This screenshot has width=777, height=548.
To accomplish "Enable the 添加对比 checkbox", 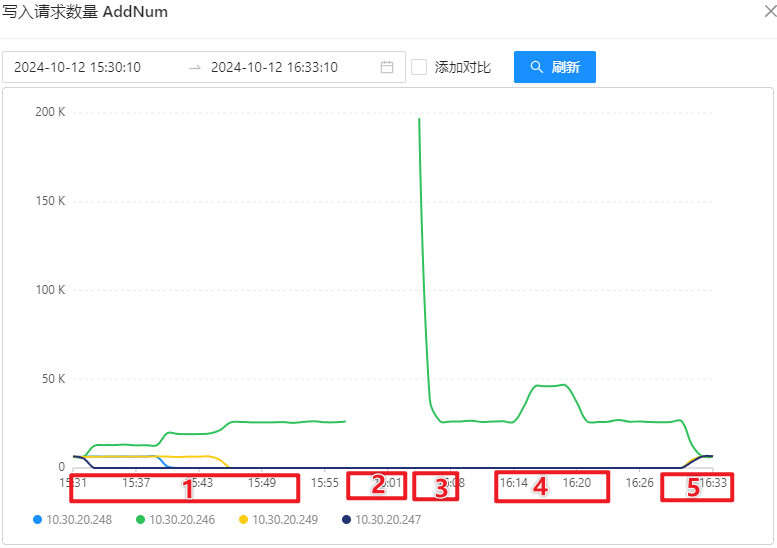I will [x=419, y=67].
